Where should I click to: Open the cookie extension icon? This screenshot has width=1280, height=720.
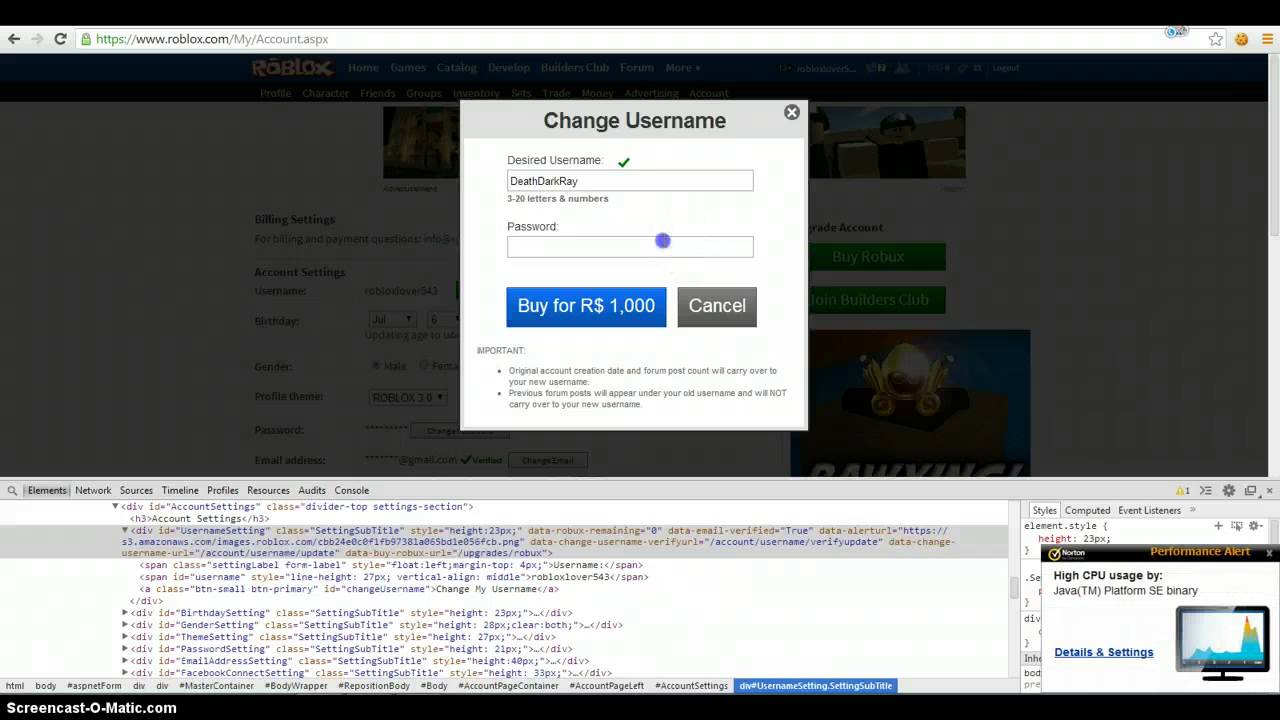(1242, 39)
